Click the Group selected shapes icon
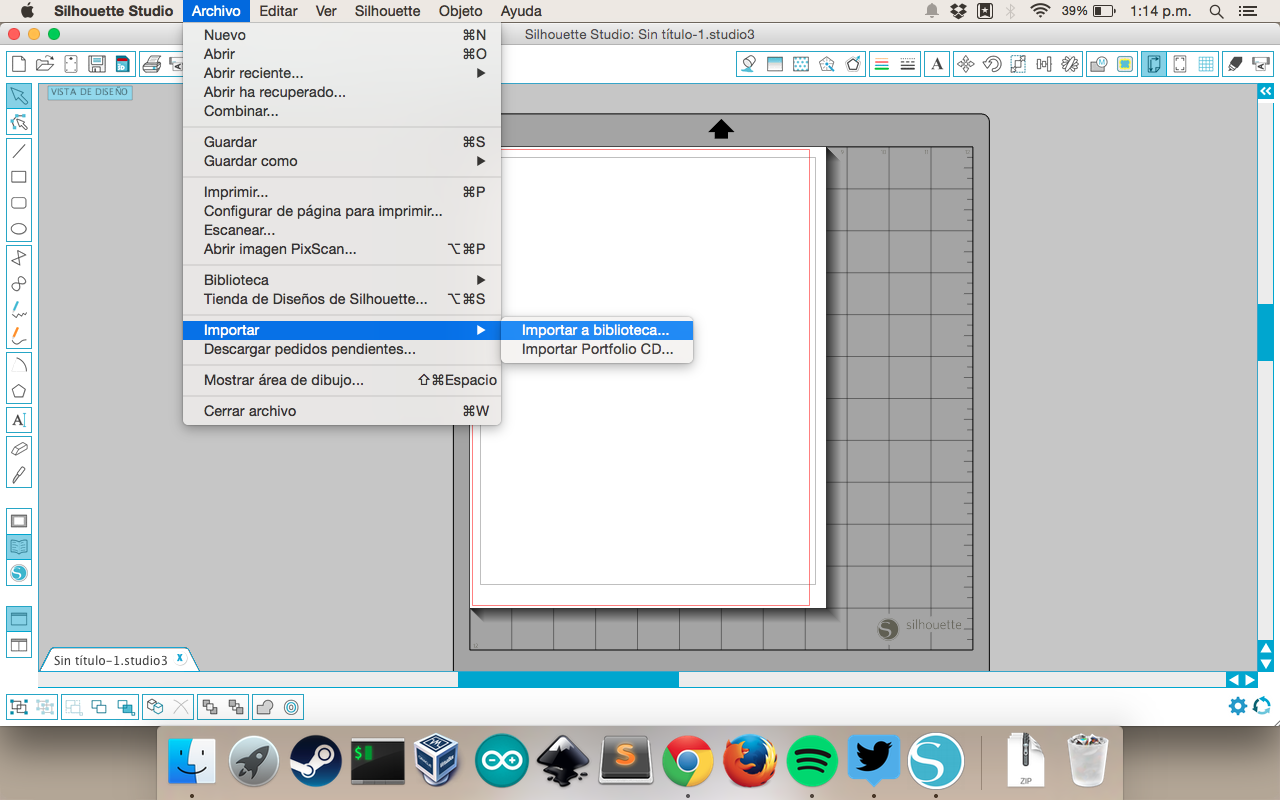This screenshot has height=800, width=1280. point(18,707)
